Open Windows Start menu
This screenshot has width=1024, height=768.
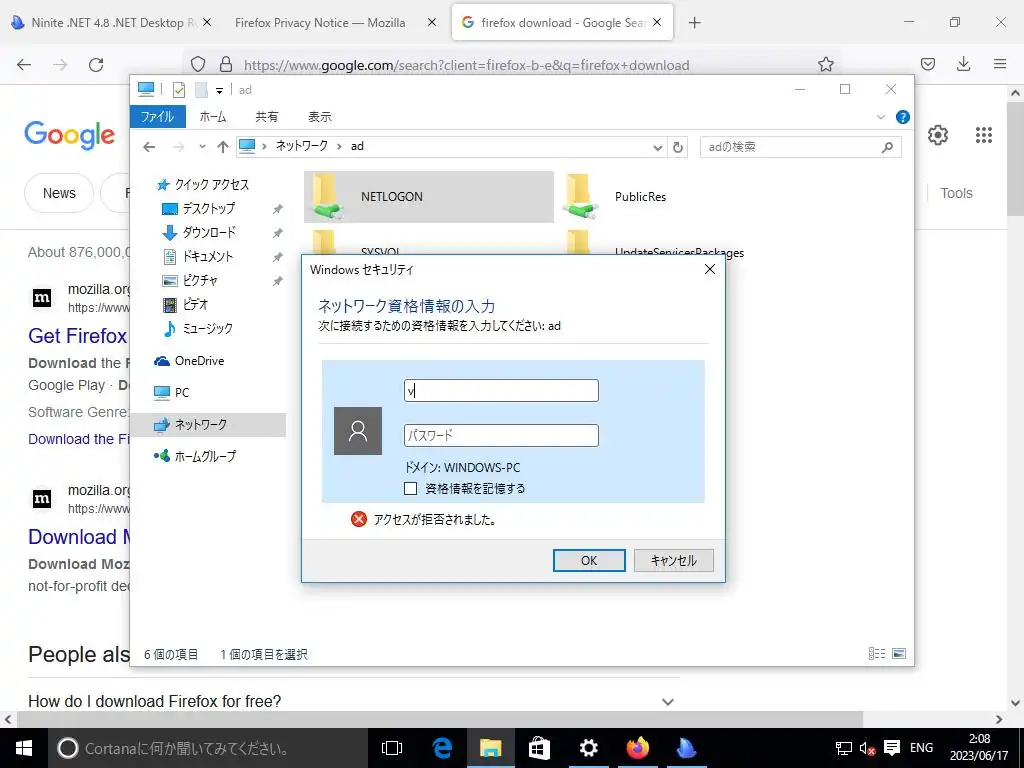pos(24,748)
